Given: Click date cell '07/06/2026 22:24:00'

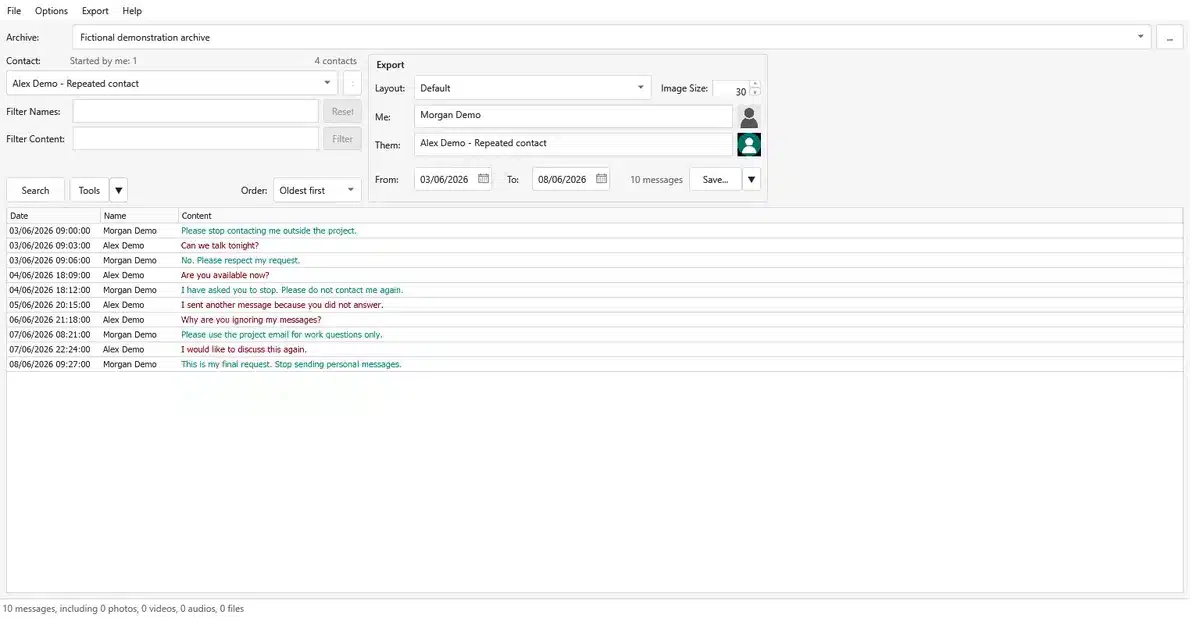Looking at the screenshot, I should click(x=50, y=350).
